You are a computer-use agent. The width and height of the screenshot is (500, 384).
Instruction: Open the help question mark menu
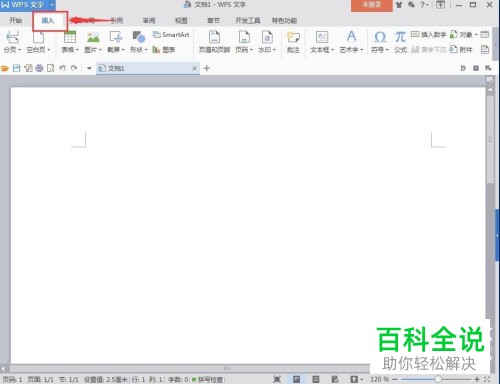(x=424, y=5)
